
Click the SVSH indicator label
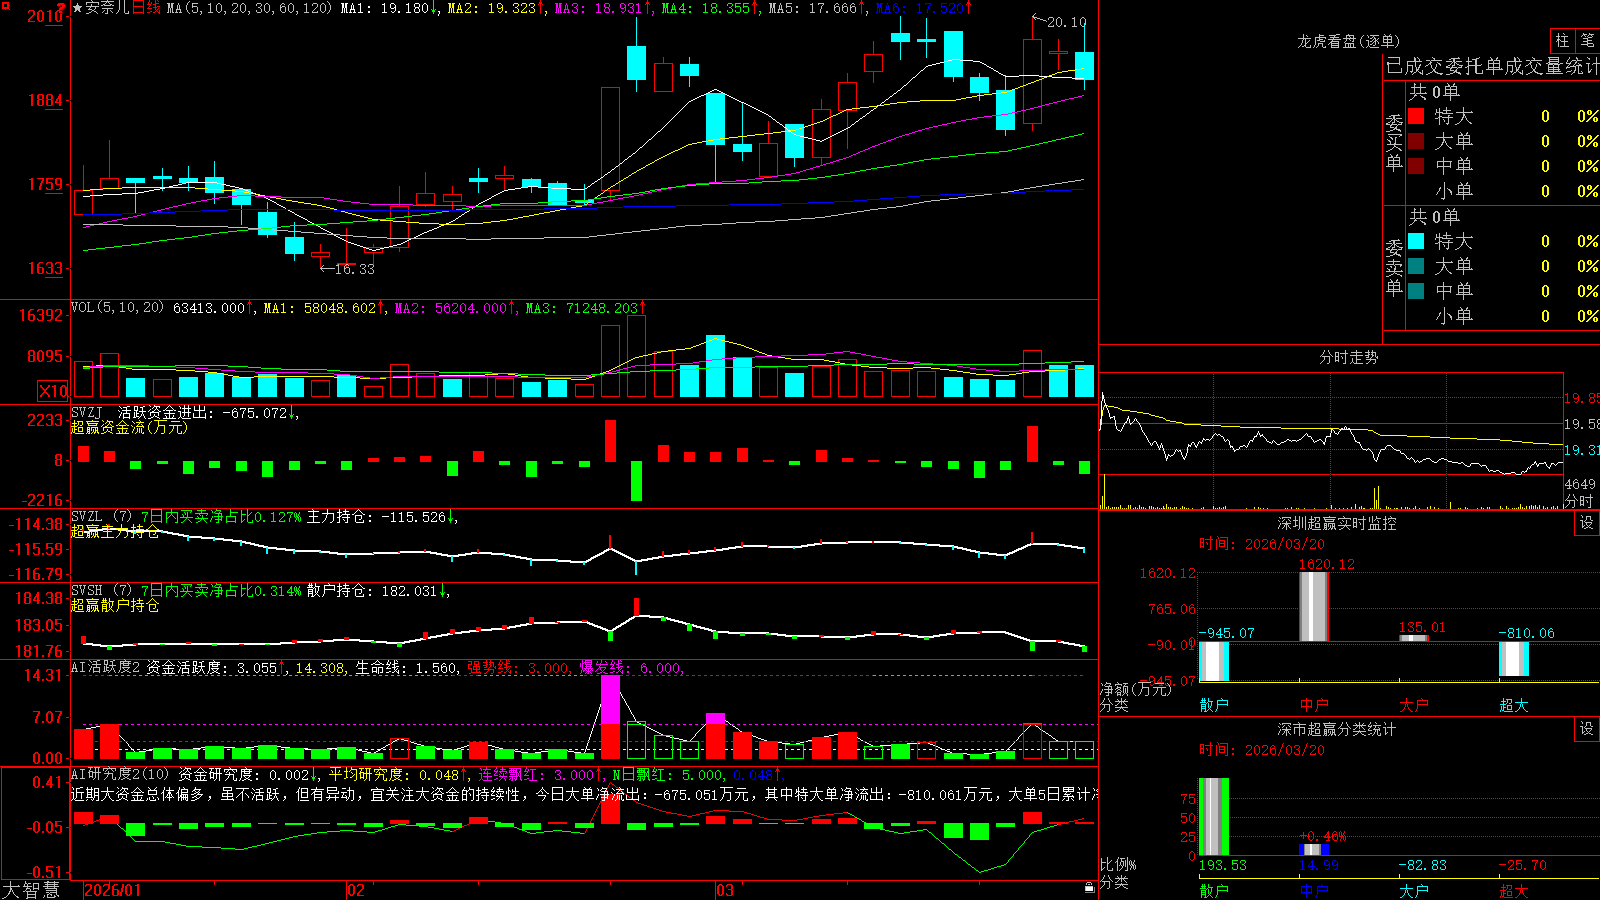click(87, 590)
